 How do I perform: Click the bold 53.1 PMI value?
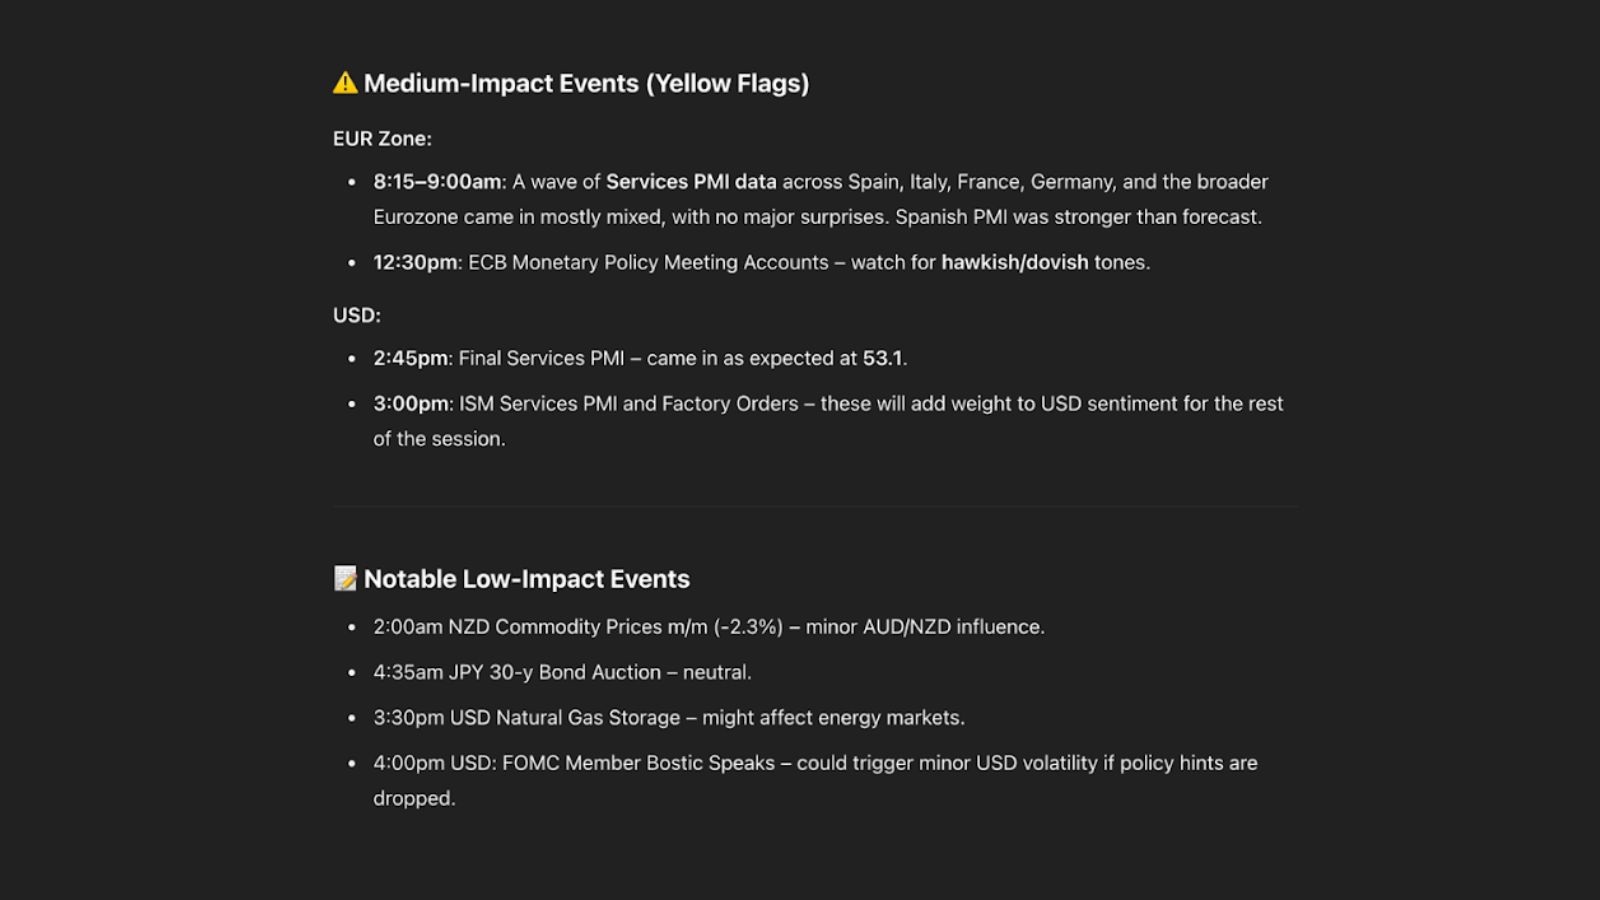[x=882, y=359]
